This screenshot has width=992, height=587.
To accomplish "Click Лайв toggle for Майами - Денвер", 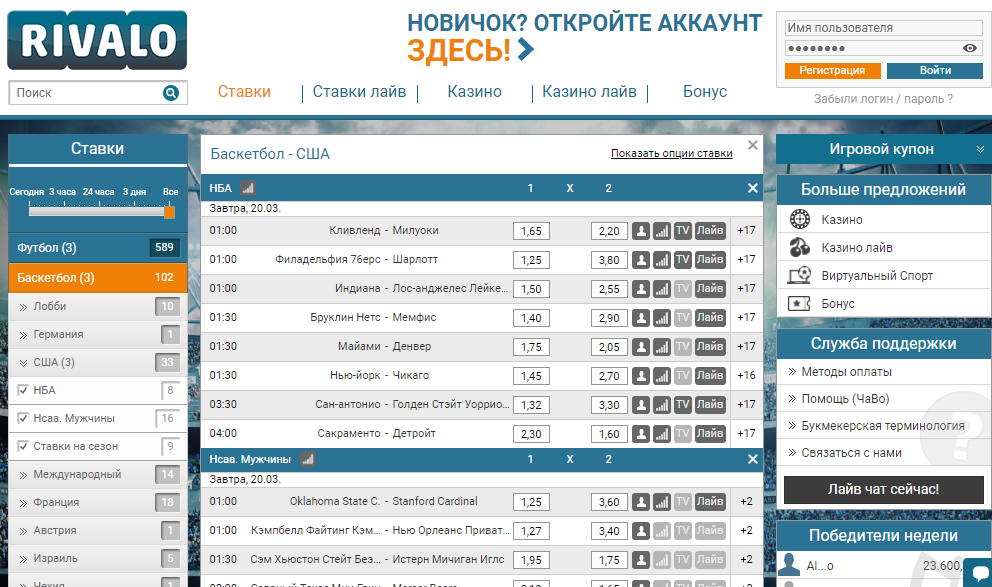I will point(710,347).
